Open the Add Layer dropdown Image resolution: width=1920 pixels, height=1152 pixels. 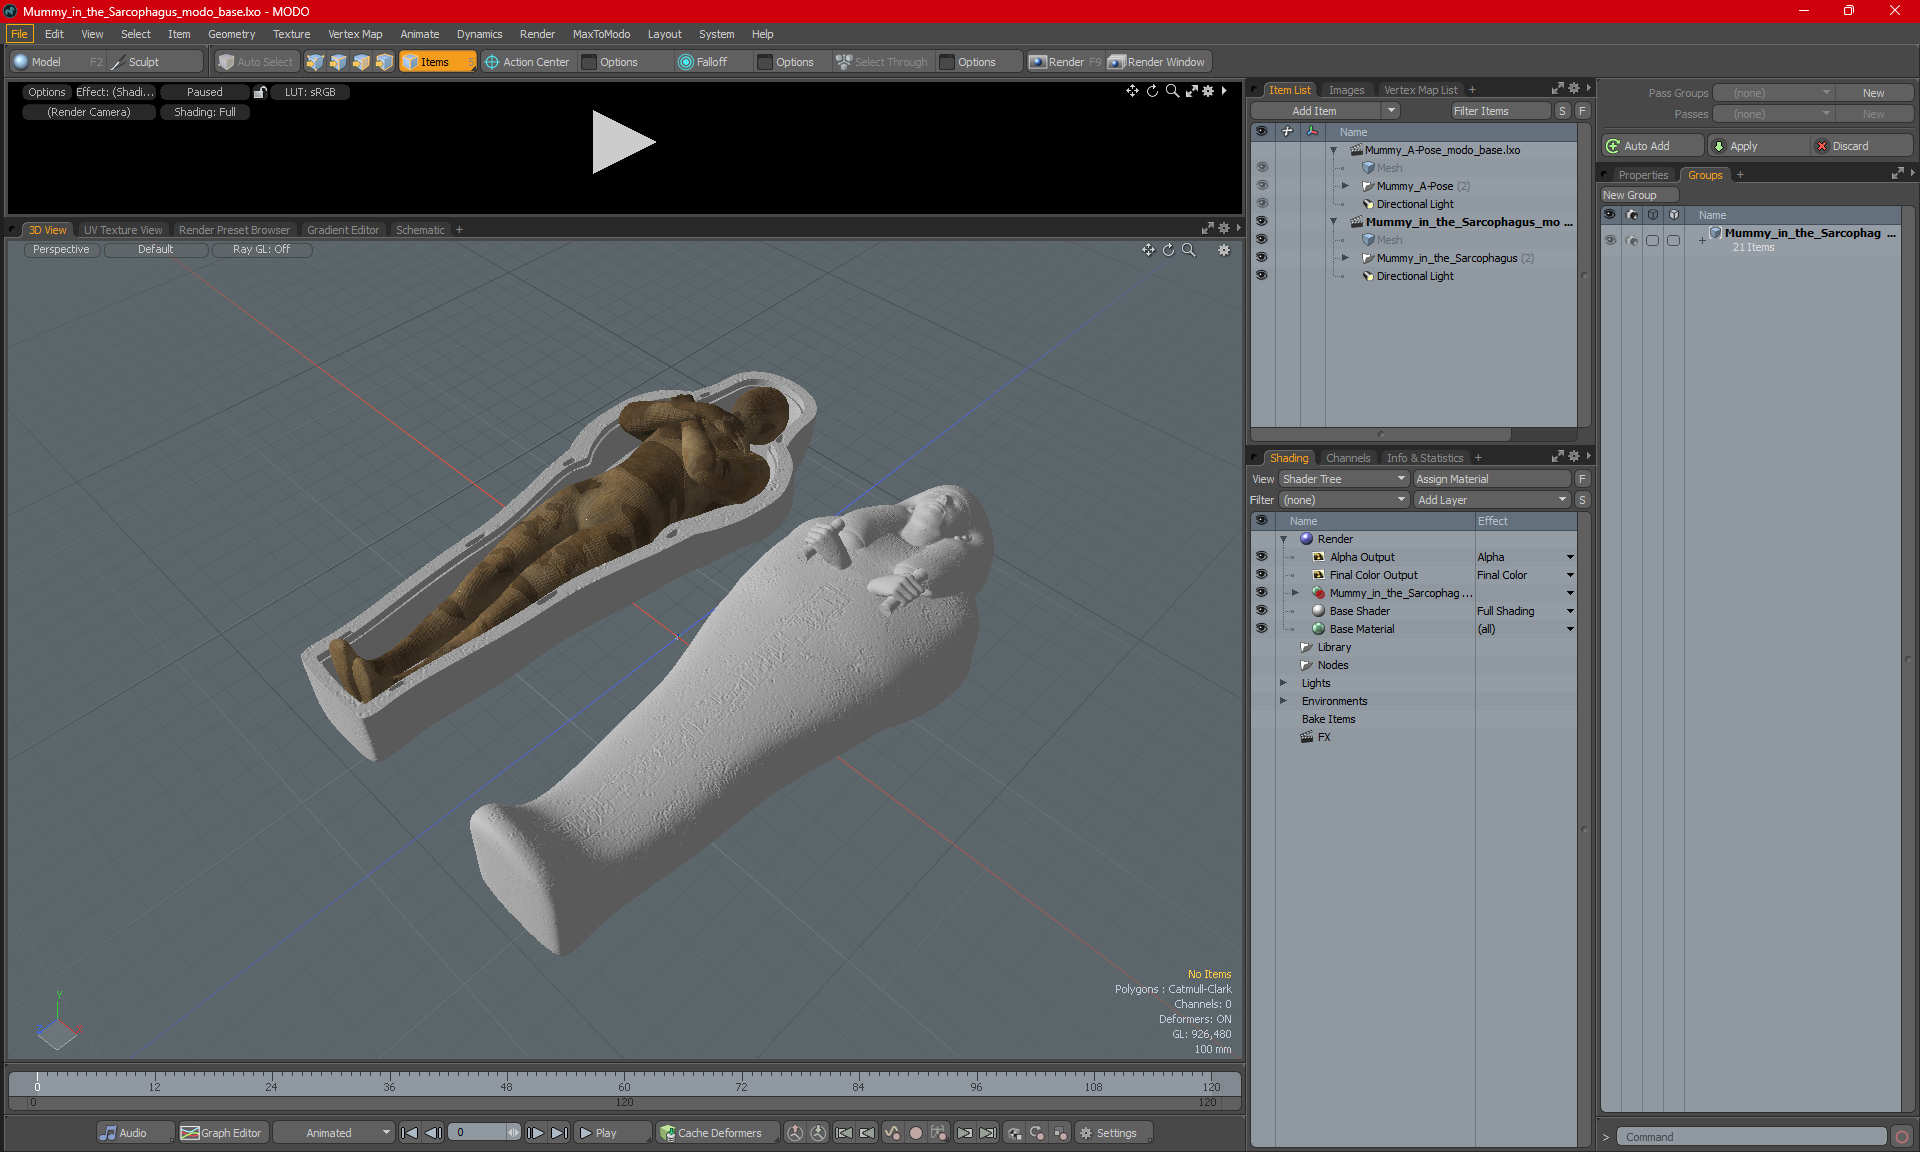1492,500
